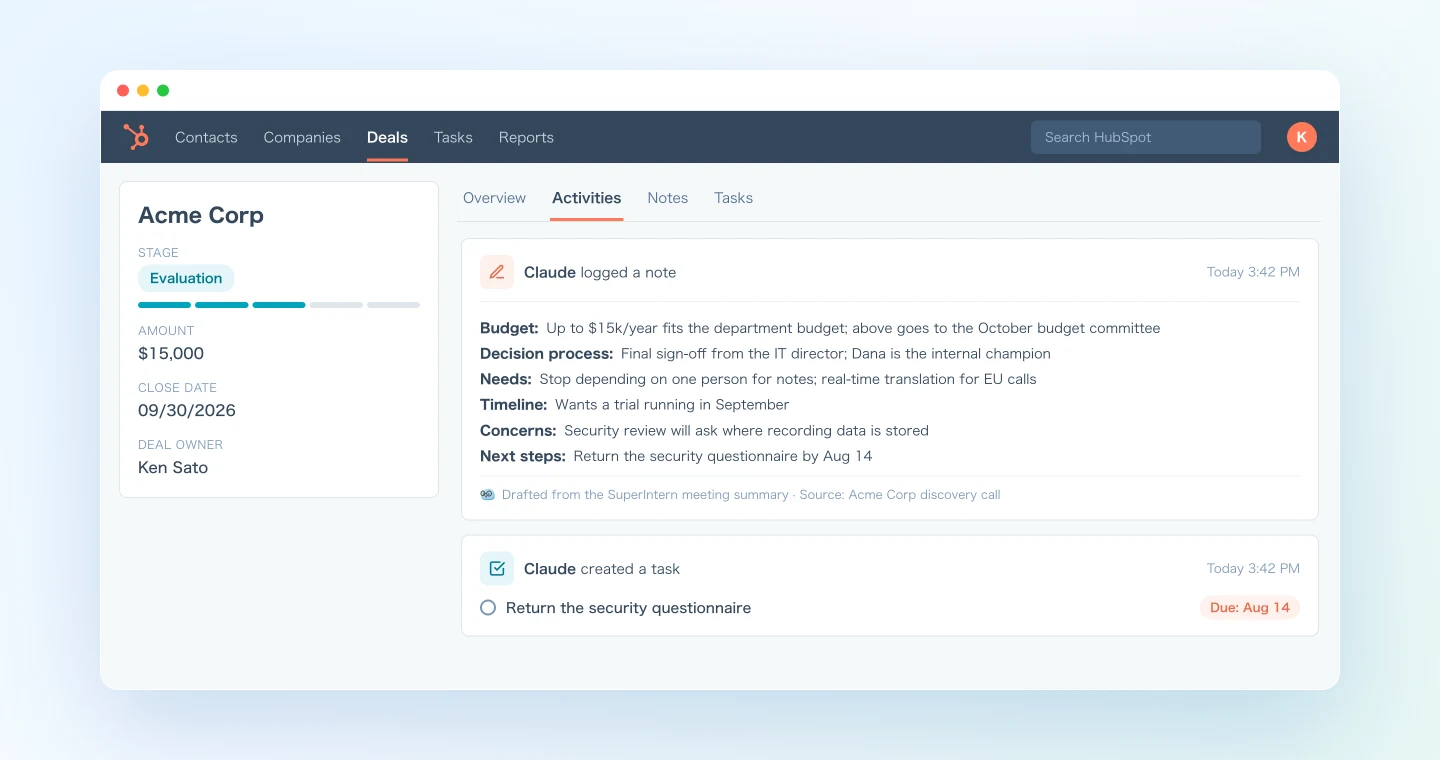Select the Deals nav item
This screenshot has width=1440, height=760.
pyautogui.click(x=387, y=137)
